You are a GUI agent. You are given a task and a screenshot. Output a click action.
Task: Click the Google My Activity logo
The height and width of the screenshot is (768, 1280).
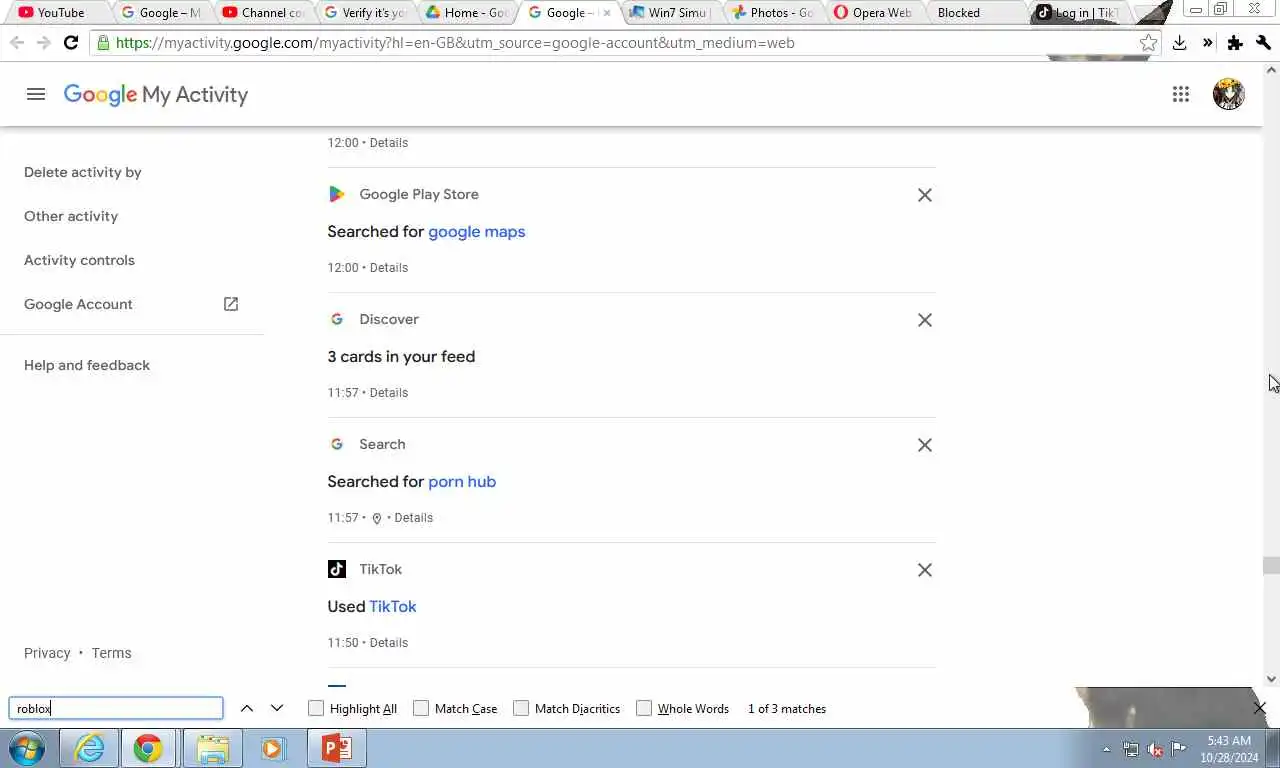[x=156, y=94]
